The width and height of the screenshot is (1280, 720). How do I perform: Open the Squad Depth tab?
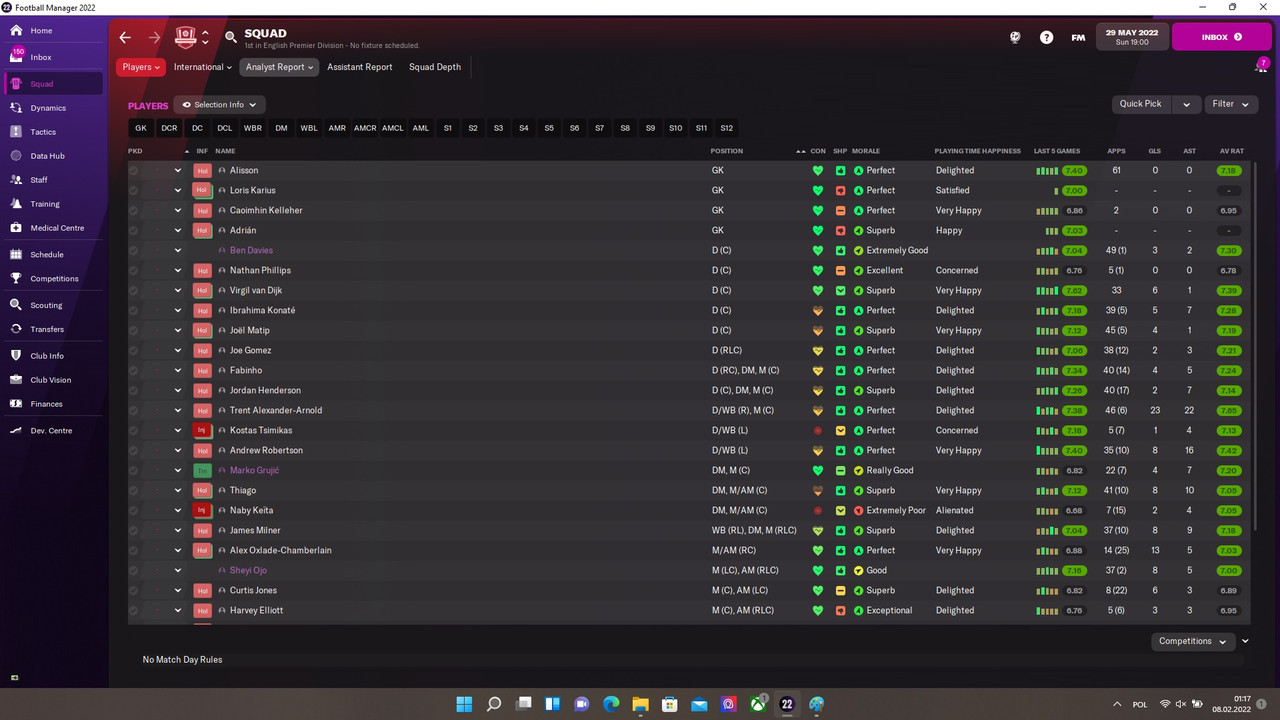[x=435, y=67]
